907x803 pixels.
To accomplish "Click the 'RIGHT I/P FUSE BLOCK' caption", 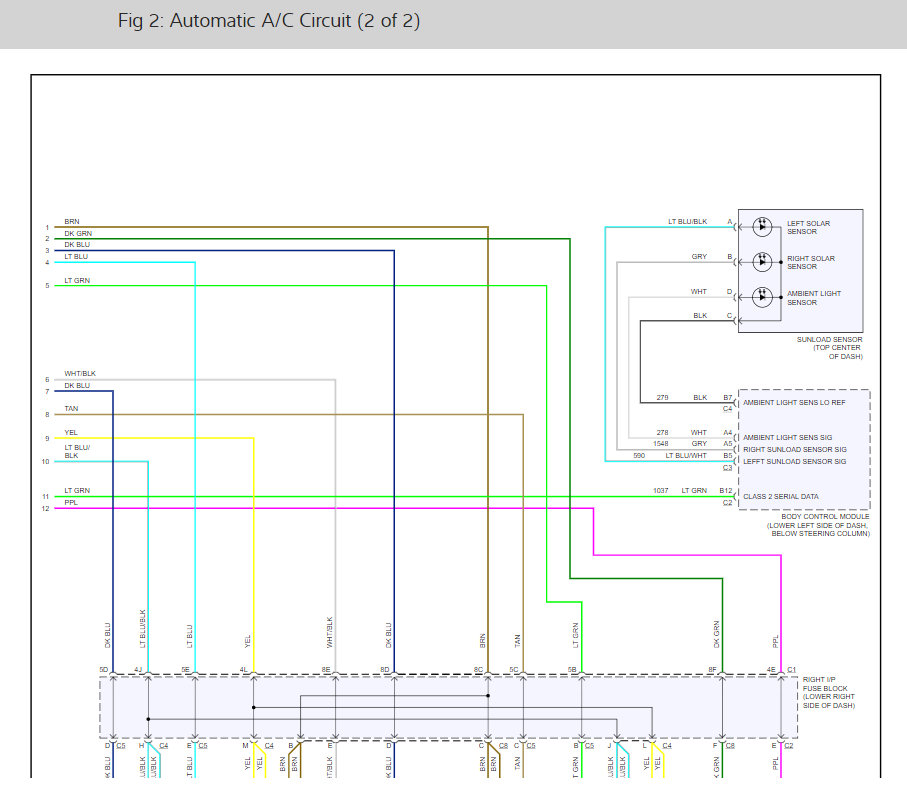I will pos(828,693).
